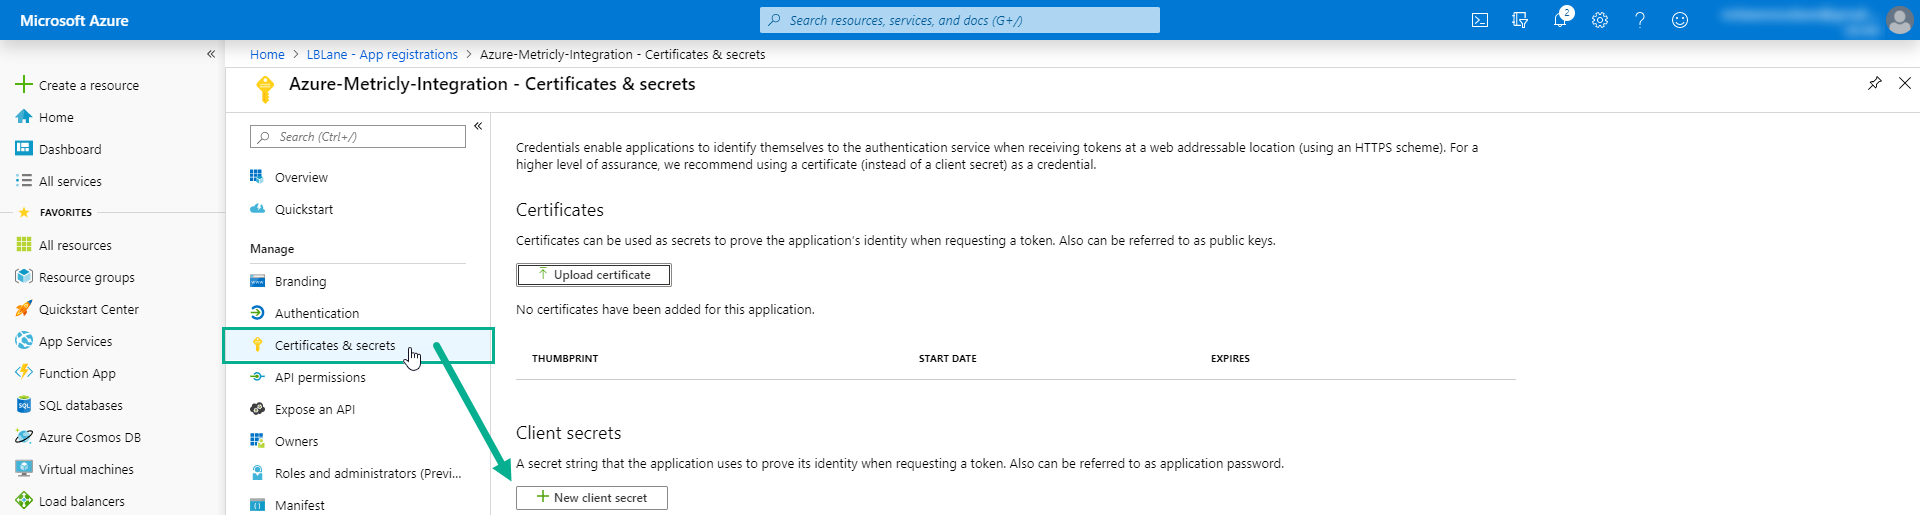
Task: Open feedback smiley icon
Action: [x=1680, y=20]
